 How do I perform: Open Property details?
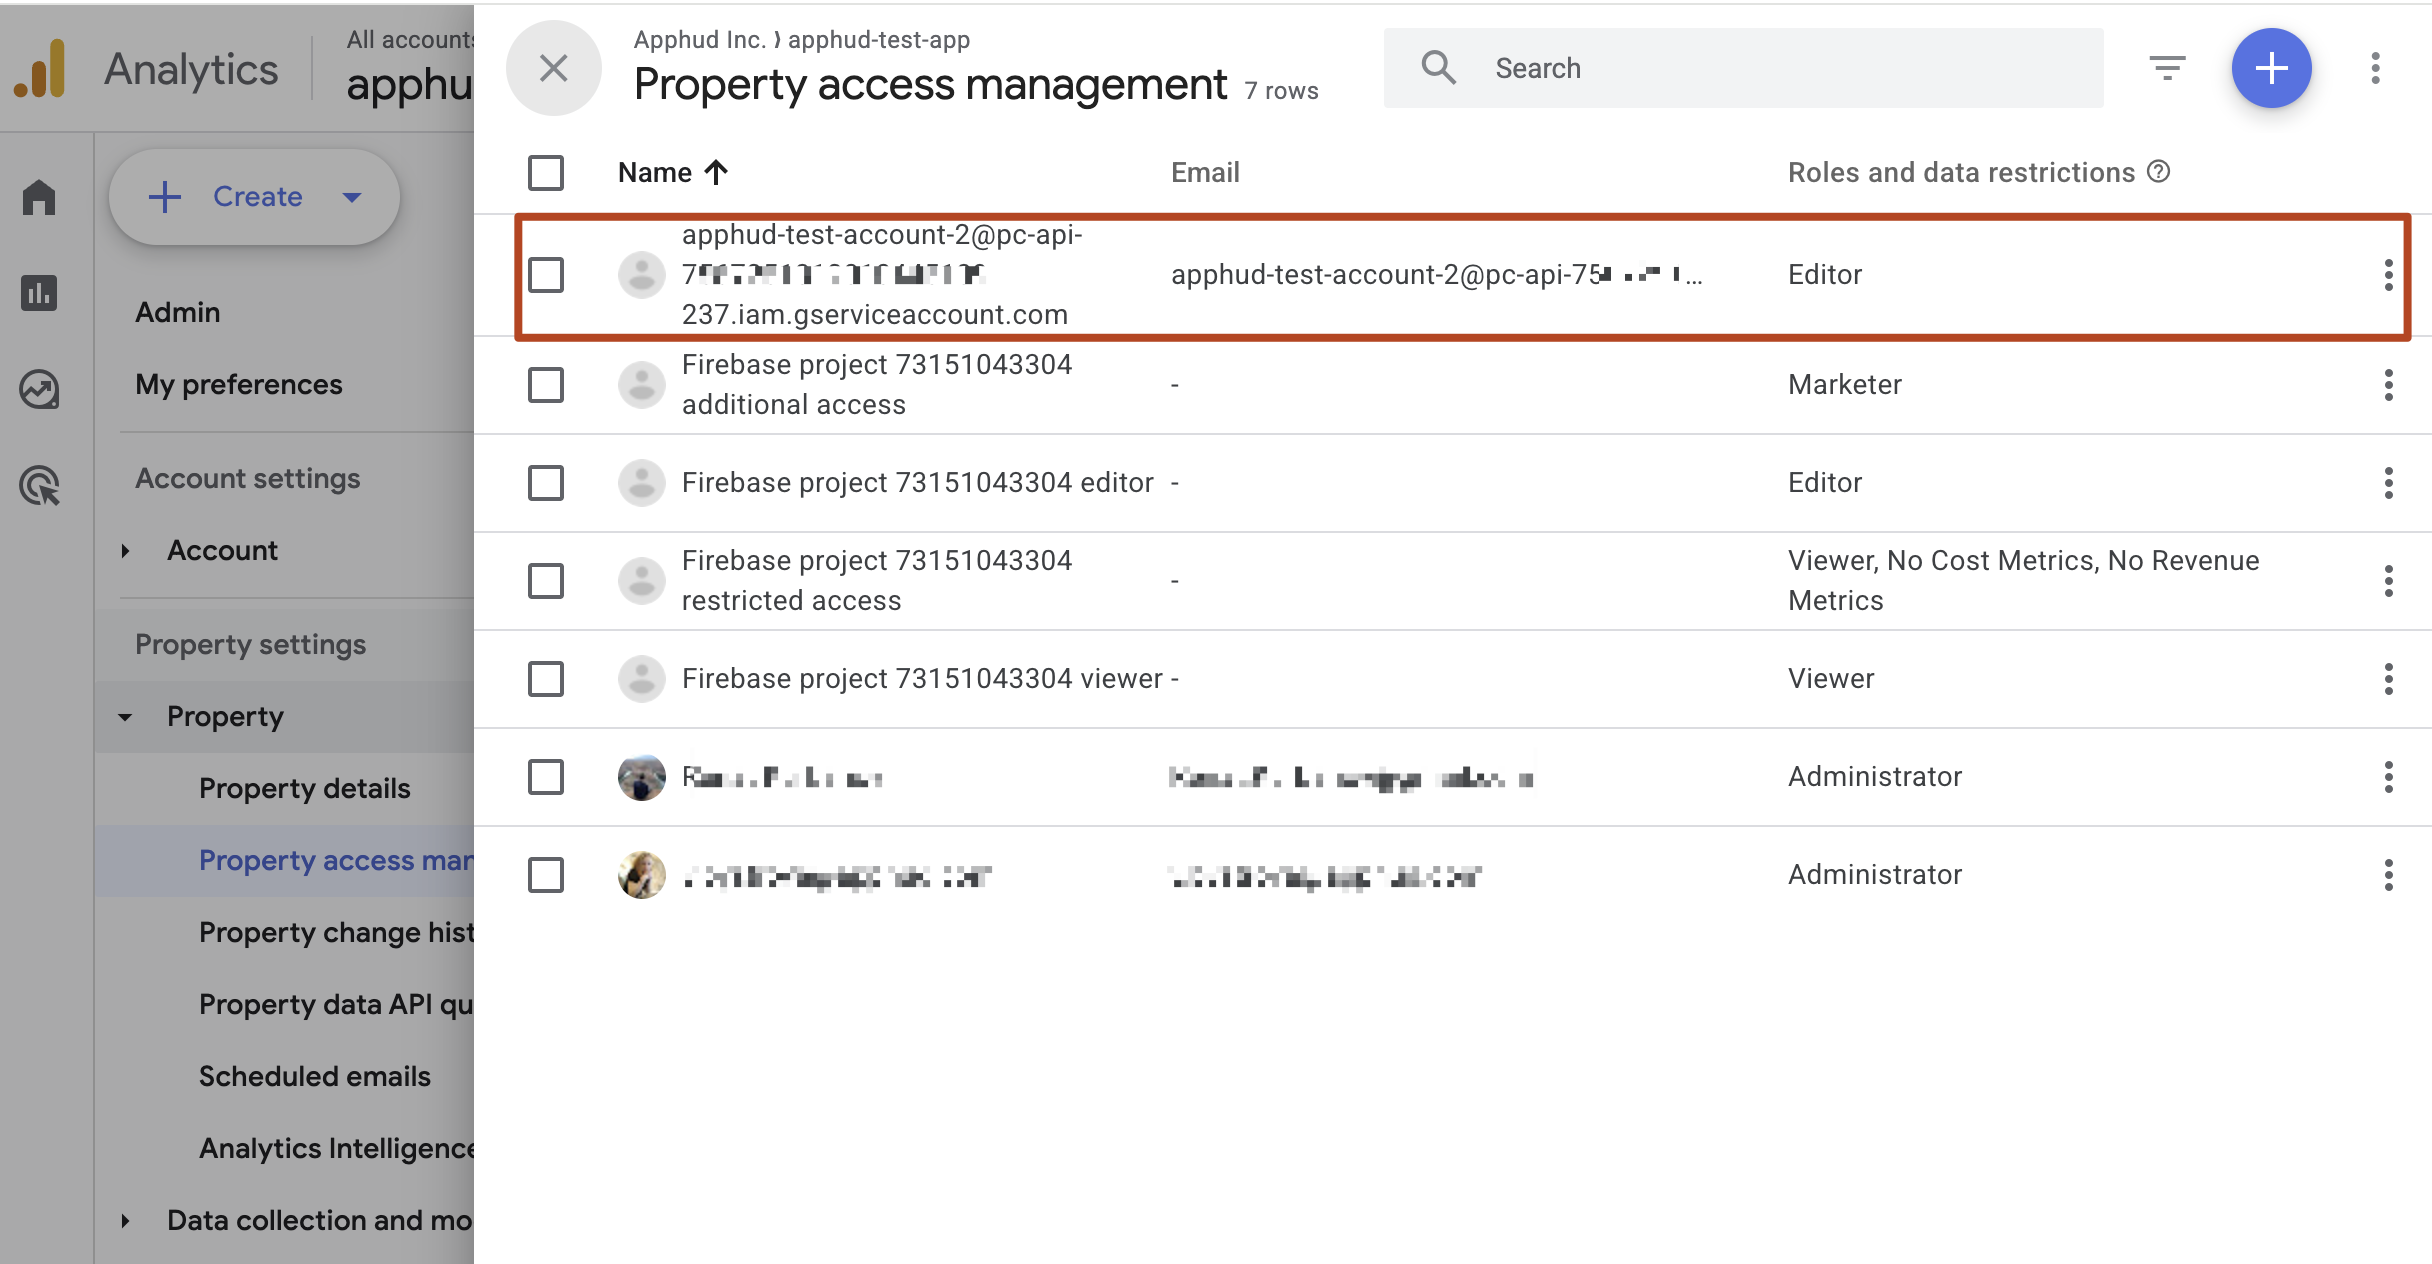click(x=305, y=789)
